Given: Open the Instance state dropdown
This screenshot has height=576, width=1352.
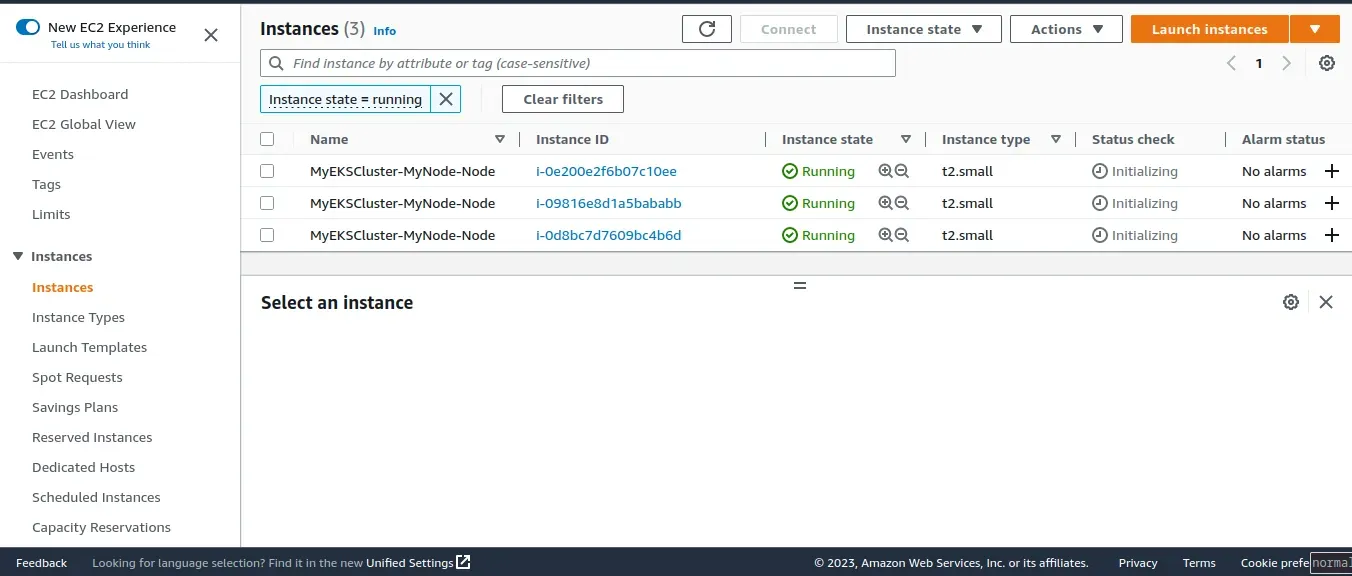Looking at the screenshot, I should 923,29.
